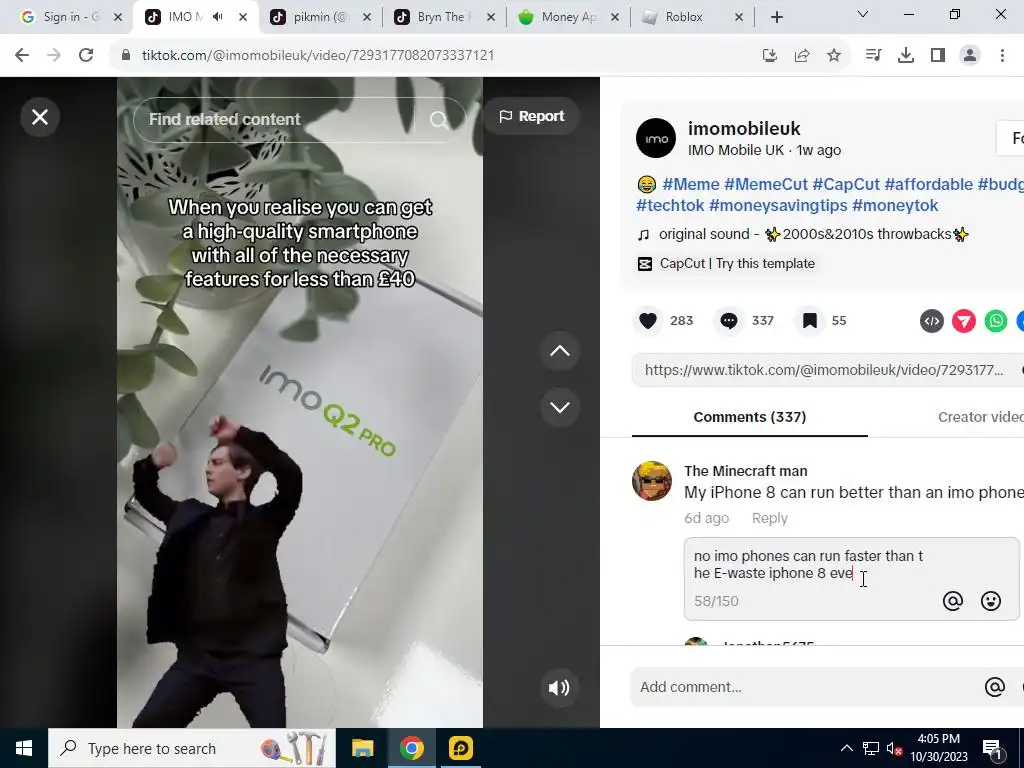The image size is (1024, 768).
Task: Click inside the reply text box
Action: pos(810,565)
